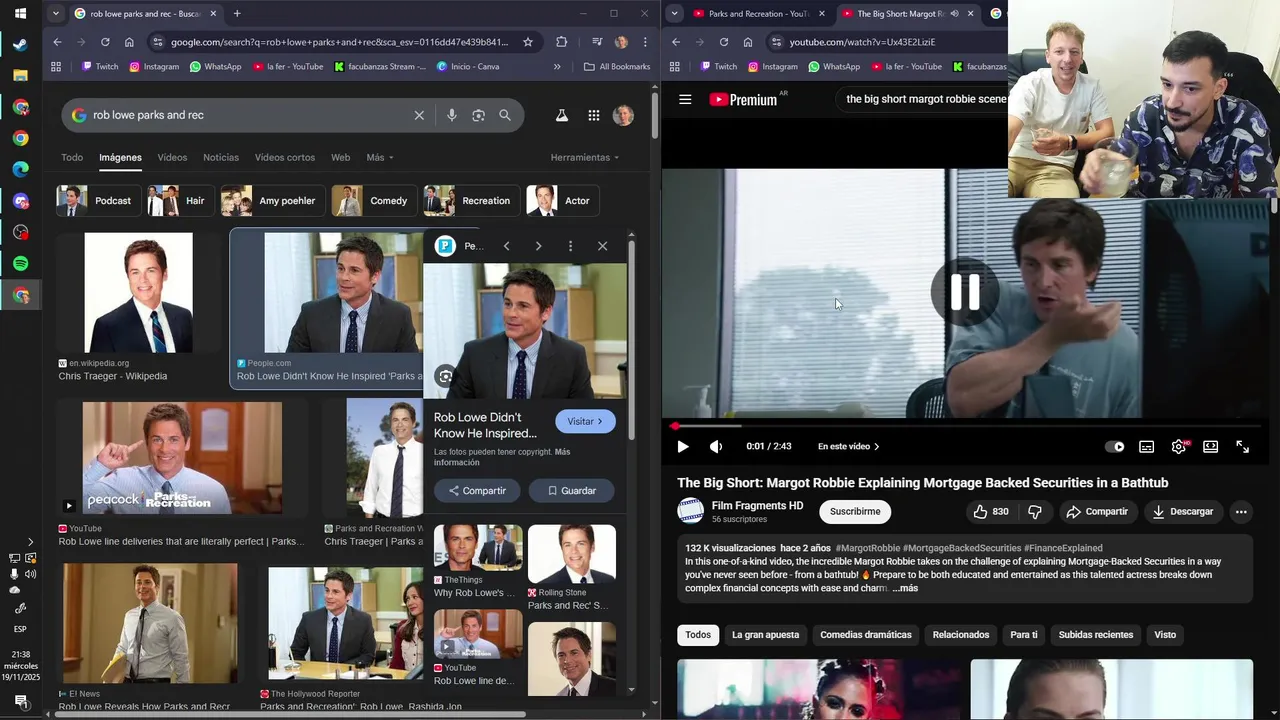Open tab search dropdown in left browser
Image resolution: width=1280 pixels, height=720 pixels.
point(55,13)
